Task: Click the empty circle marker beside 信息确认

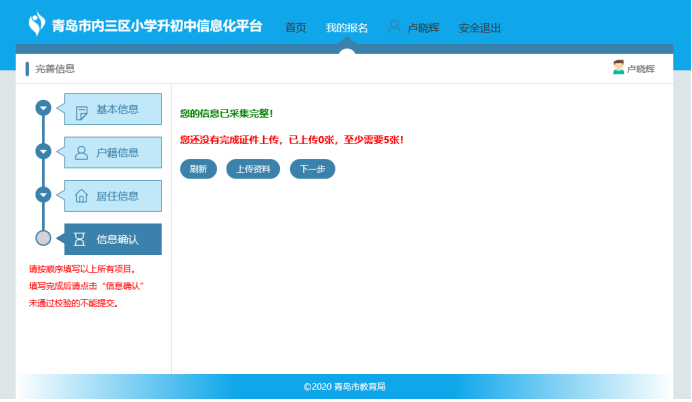Action: [x=43, y=238]
